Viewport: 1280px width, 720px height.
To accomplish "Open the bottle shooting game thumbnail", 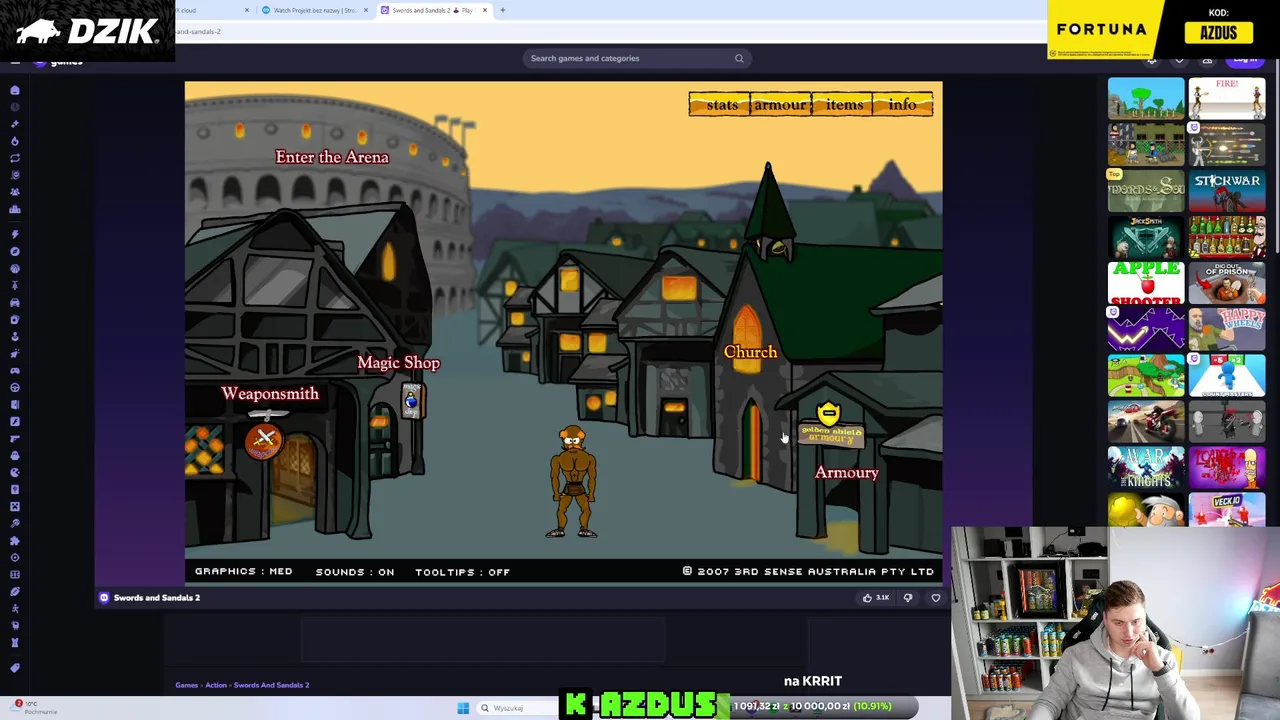I will (x=1227, y=237).
